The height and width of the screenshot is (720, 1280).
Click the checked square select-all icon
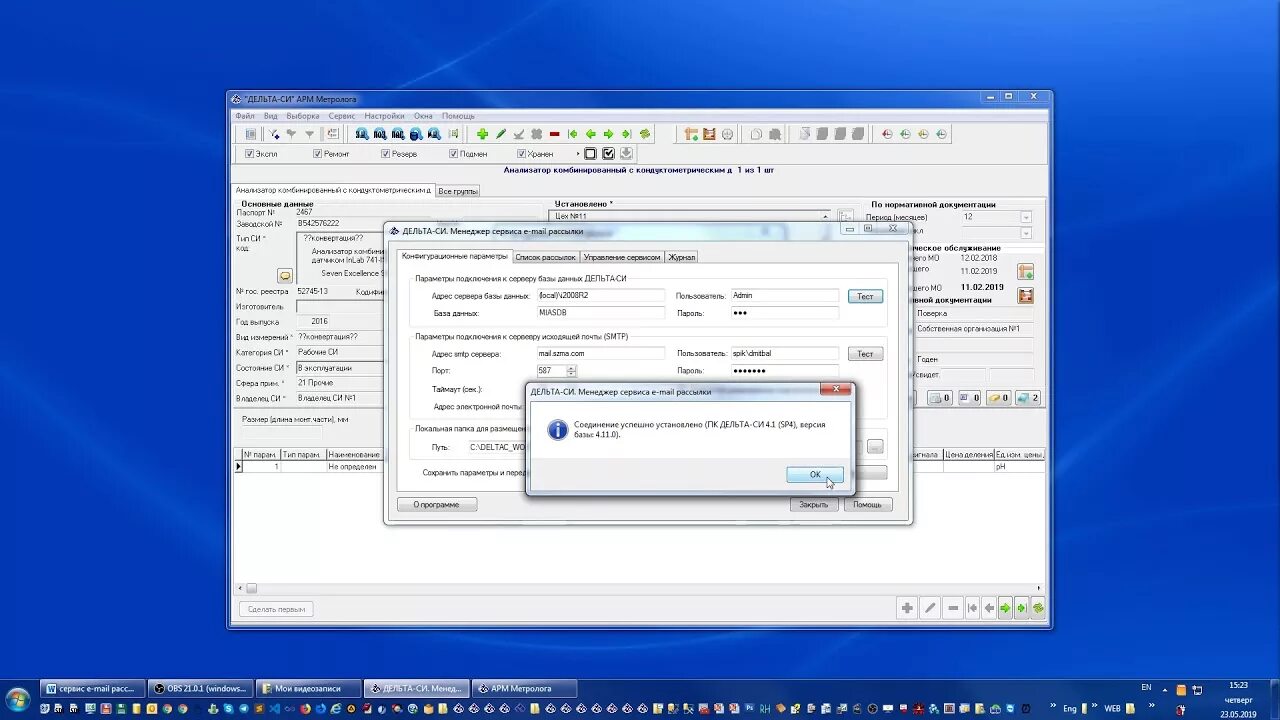pos(608,154)
